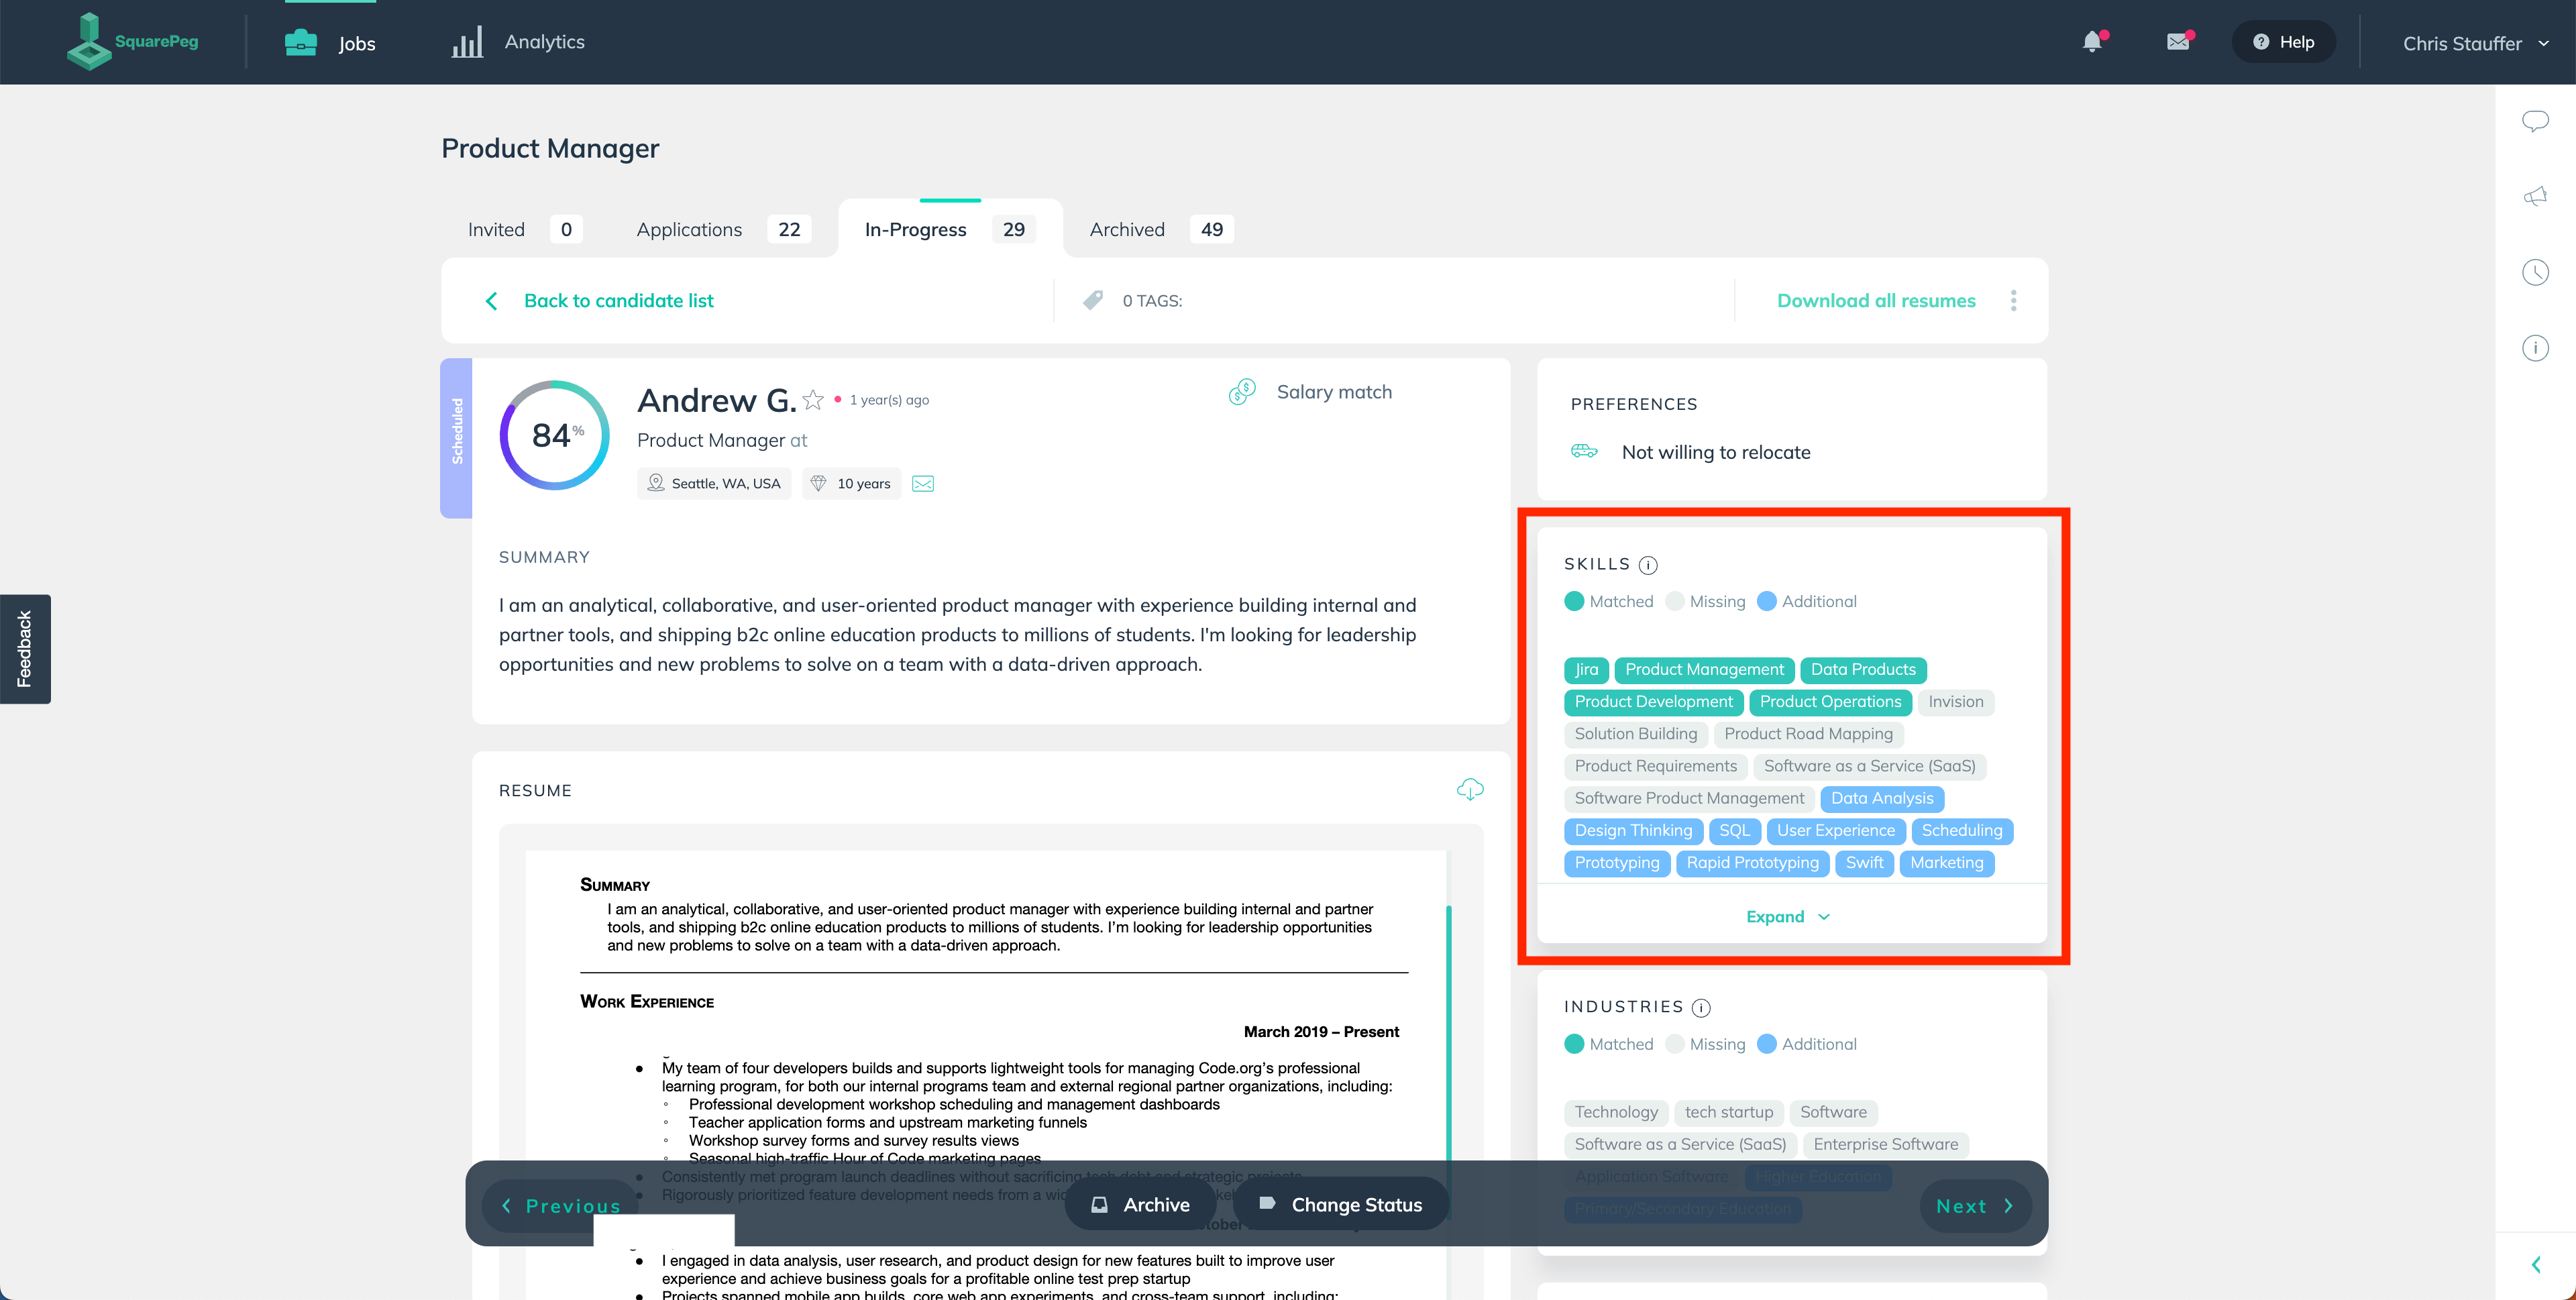
Task: Click the Invision skill tag
Action: pyautogui.click(x=1955, y=702)
